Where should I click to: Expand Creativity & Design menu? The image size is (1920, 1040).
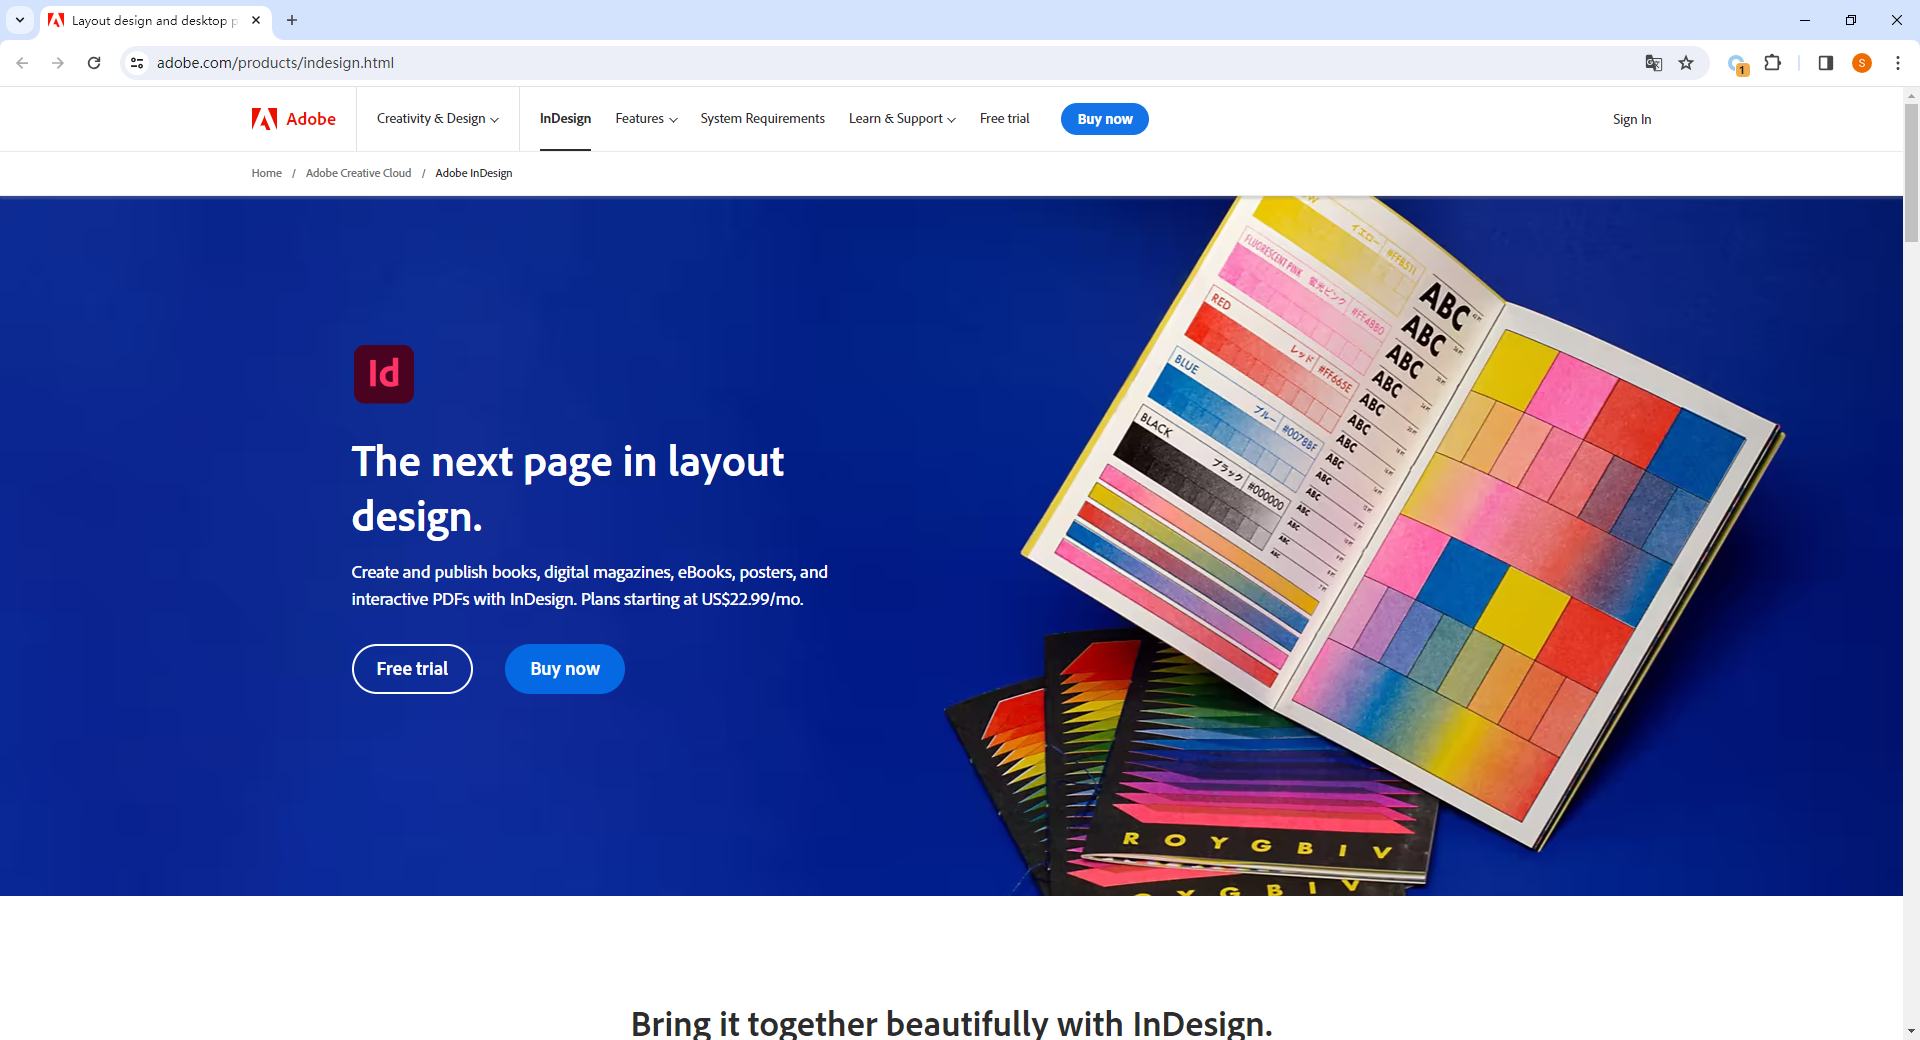point(438,119)
